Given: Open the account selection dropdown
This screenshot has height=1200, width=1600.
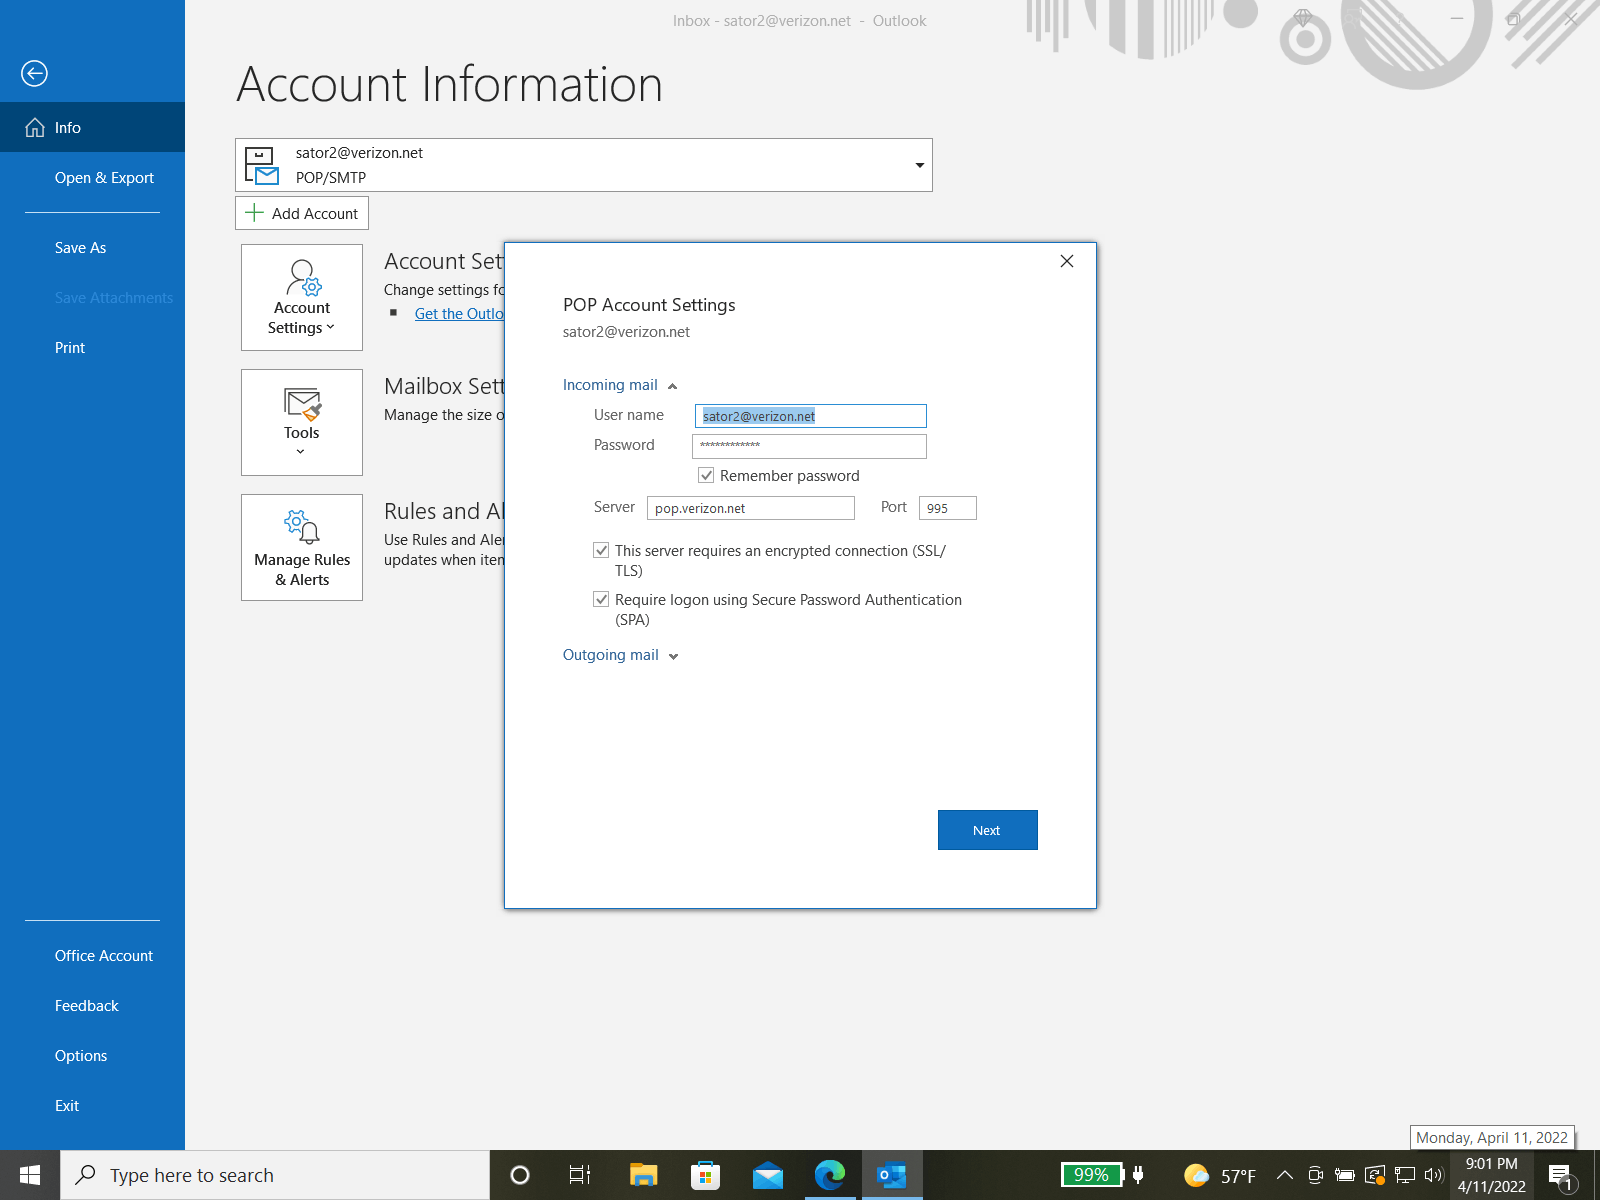Looking at the screenshot, I should [919, 165].
